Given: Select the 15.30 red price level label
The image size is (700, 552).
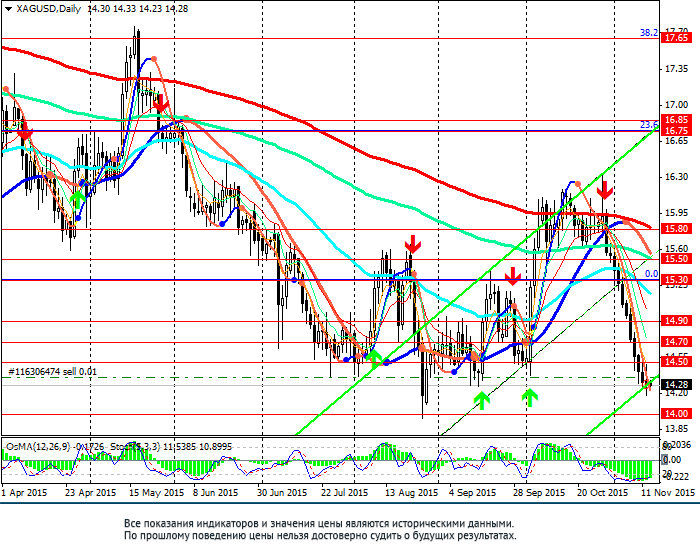Looking at the screenshot, I should point(677,280).
